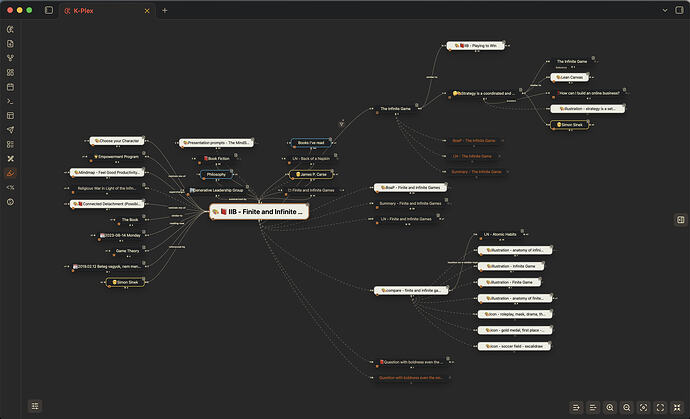
Task: Click the icon - soccer field - excalidraw node
Action: tap(514, 346)
